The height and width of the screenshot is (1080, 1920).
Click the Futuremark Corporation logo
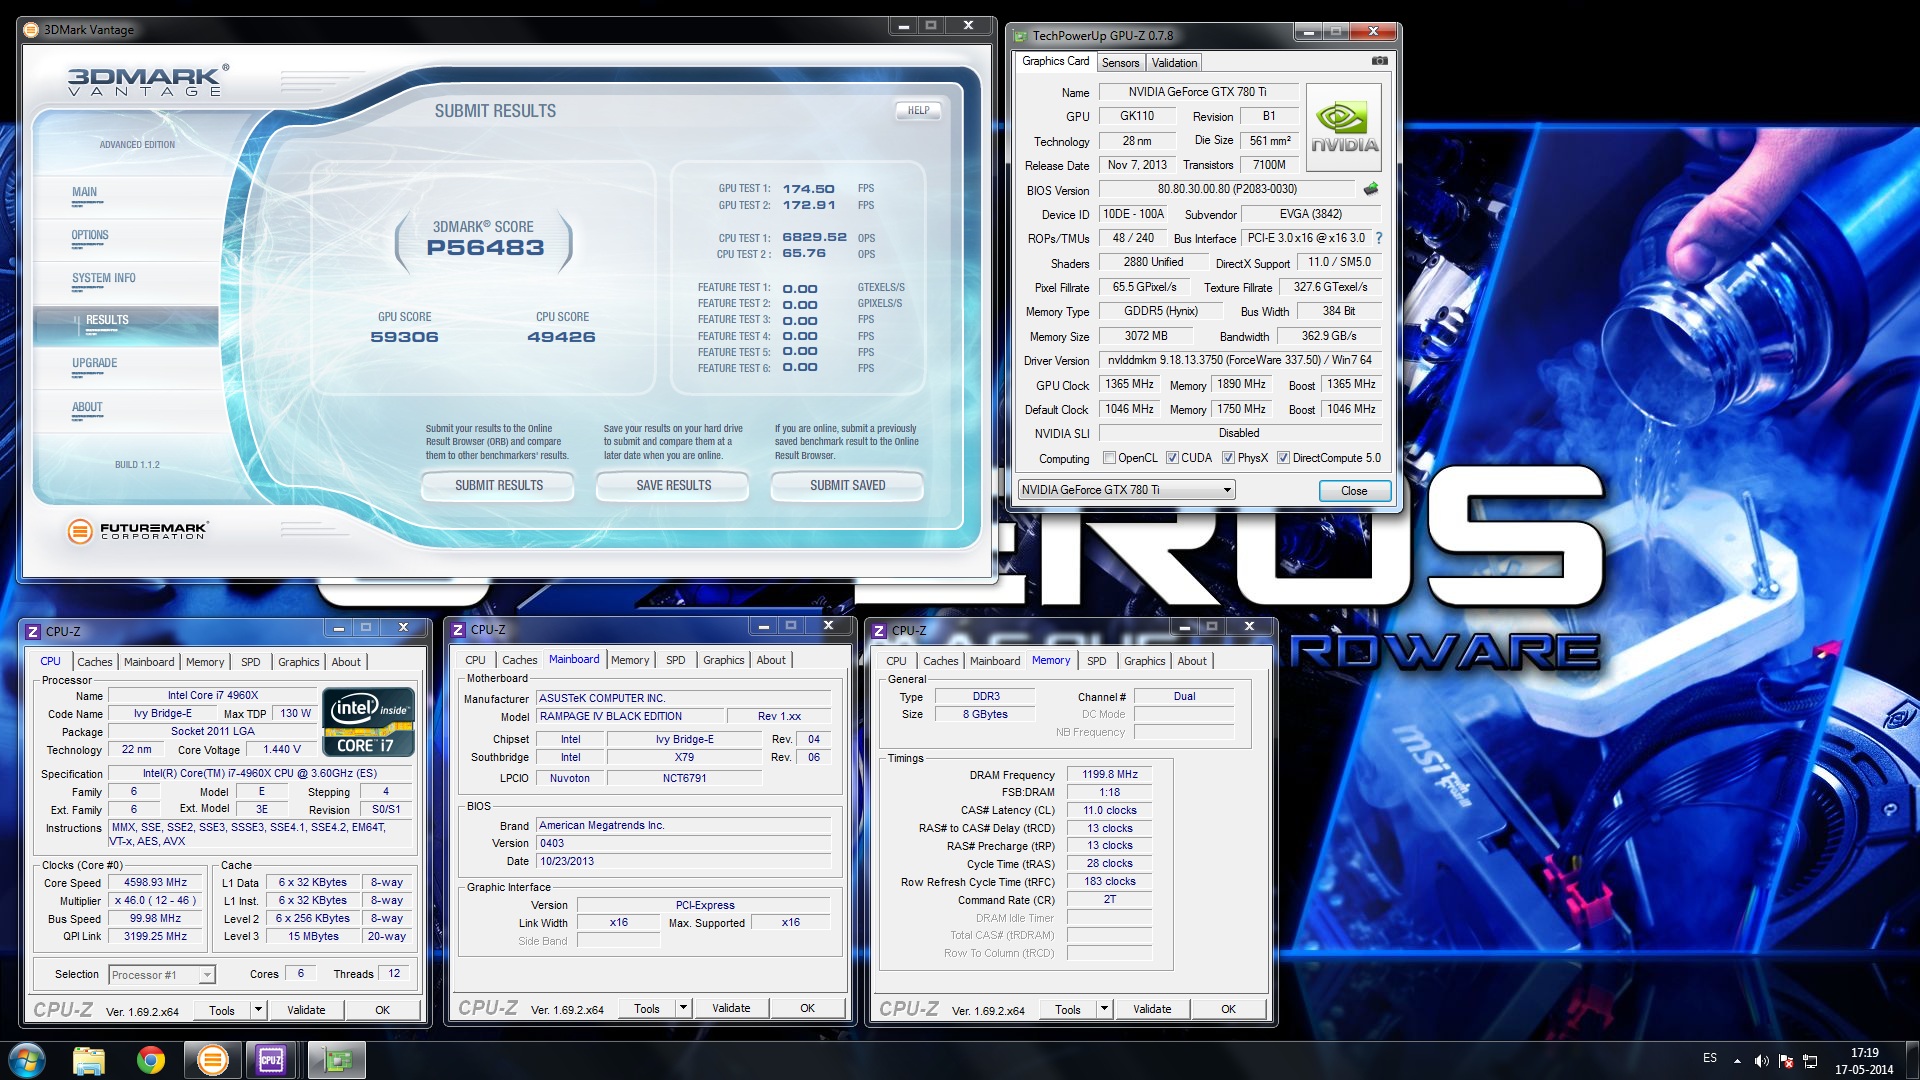point(138,531)
